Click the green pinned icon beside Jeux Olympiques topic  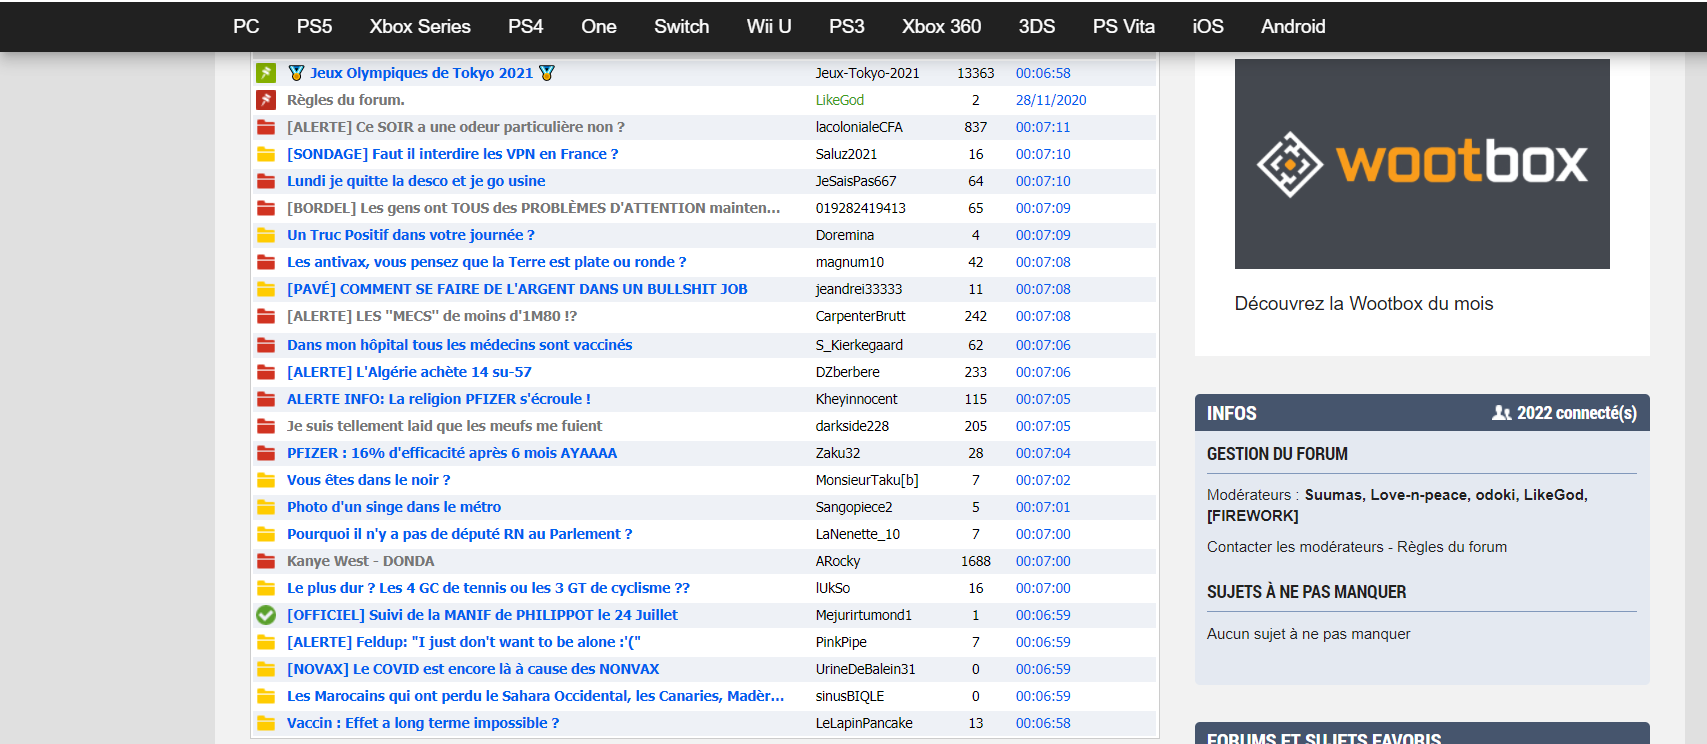[266, 73]
